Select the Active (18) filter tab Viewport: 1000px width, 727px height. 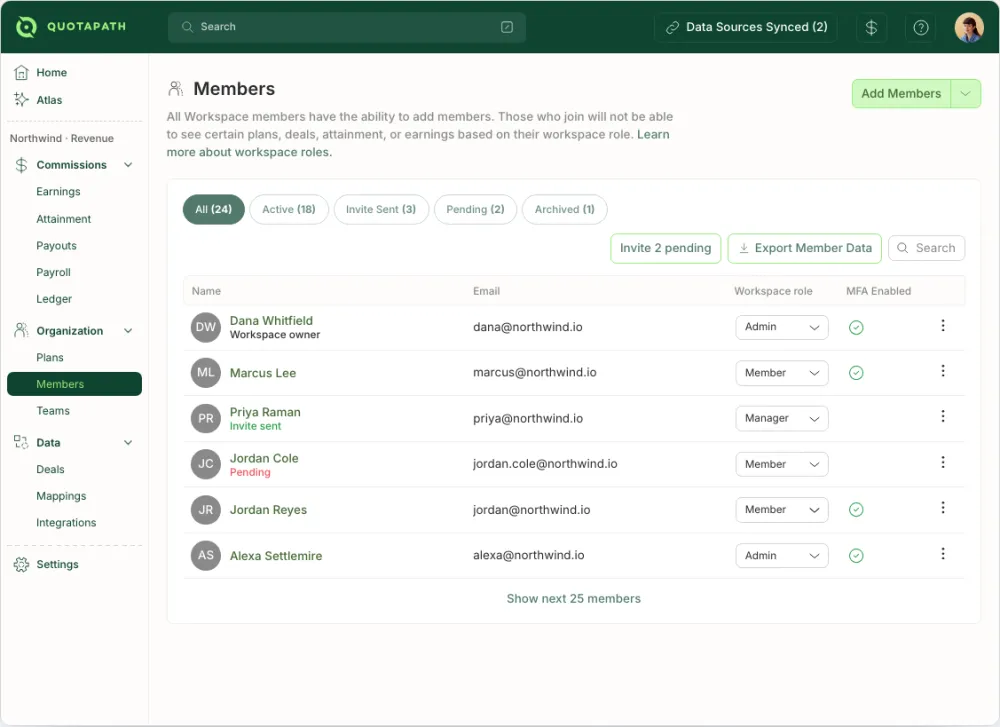tap(289, 209)
